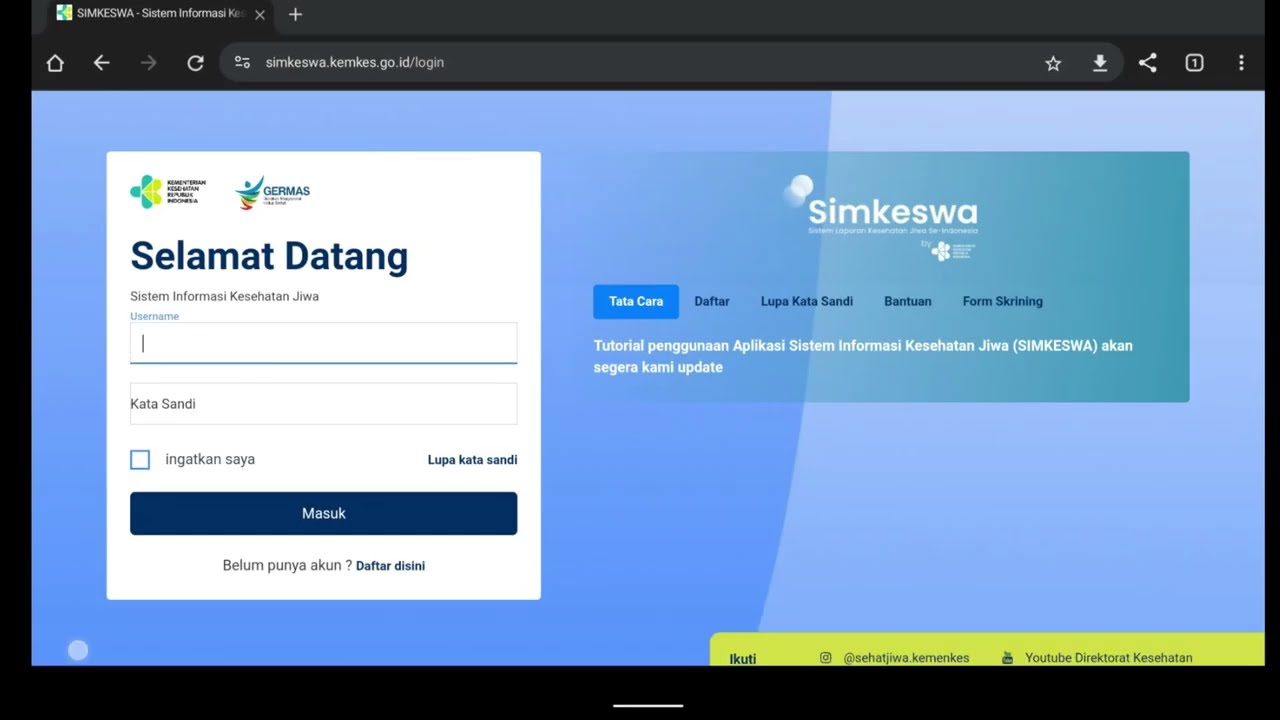
Task: Click the YouTube icon in footer
Action: (1007, 658)
